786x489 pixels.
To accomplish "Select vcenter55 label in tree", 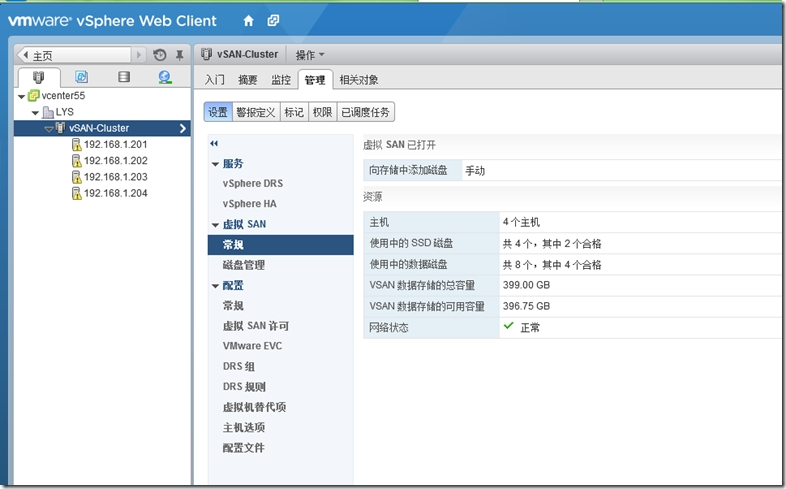I will click(63, 95).
